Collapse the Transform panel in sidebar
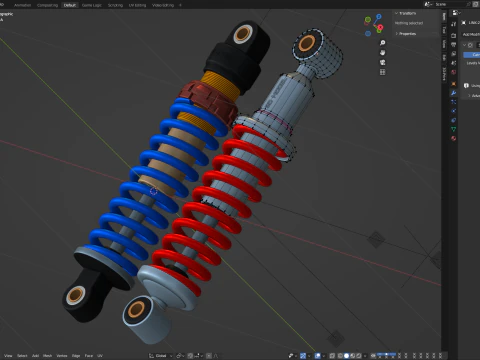 397,13
